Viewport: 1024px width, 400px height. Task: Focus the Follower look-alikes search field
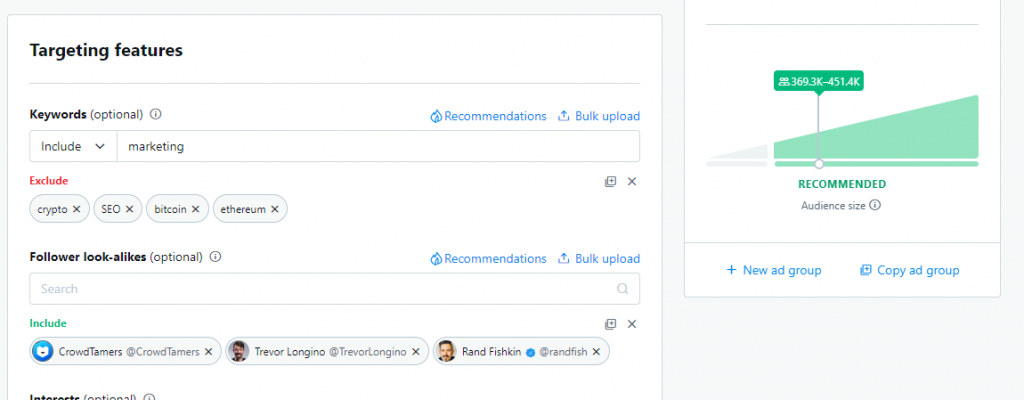pos(334,288)
